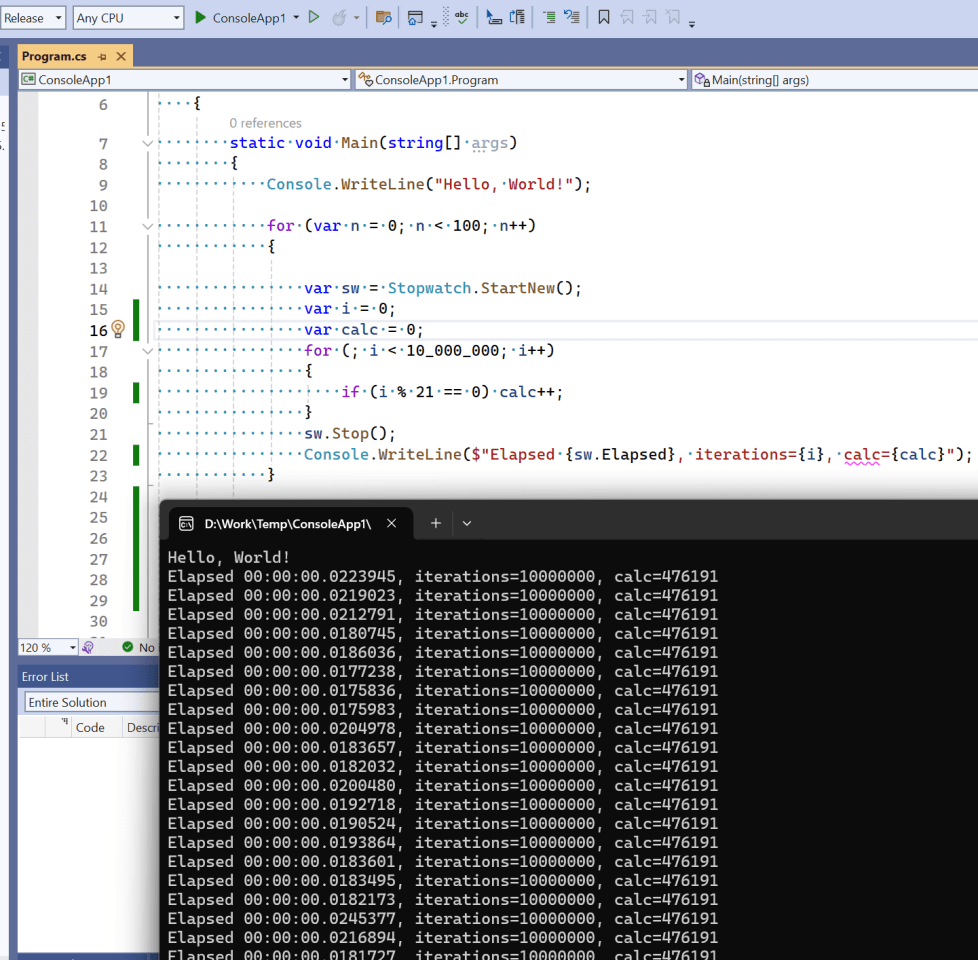Click the Hot Reload flame icon
Viewport: 978px width, 960px height.
click(x=339, y=18)
